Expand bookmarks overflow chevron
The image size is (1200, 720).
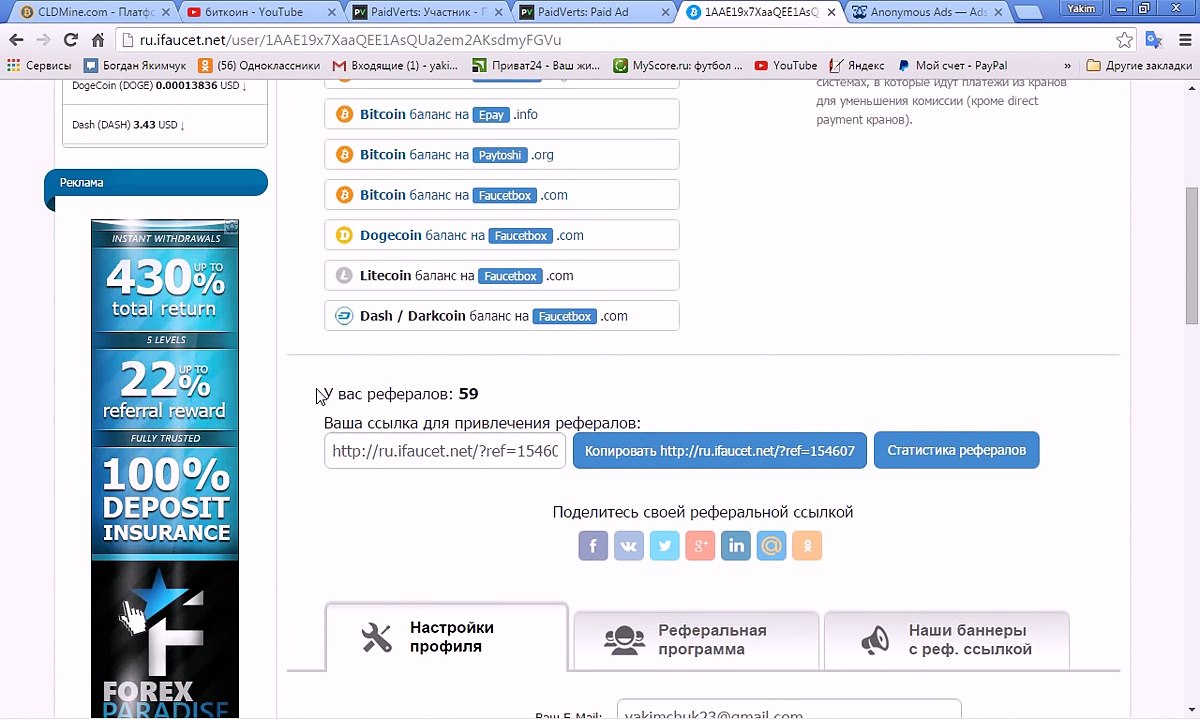point(1068,65)
